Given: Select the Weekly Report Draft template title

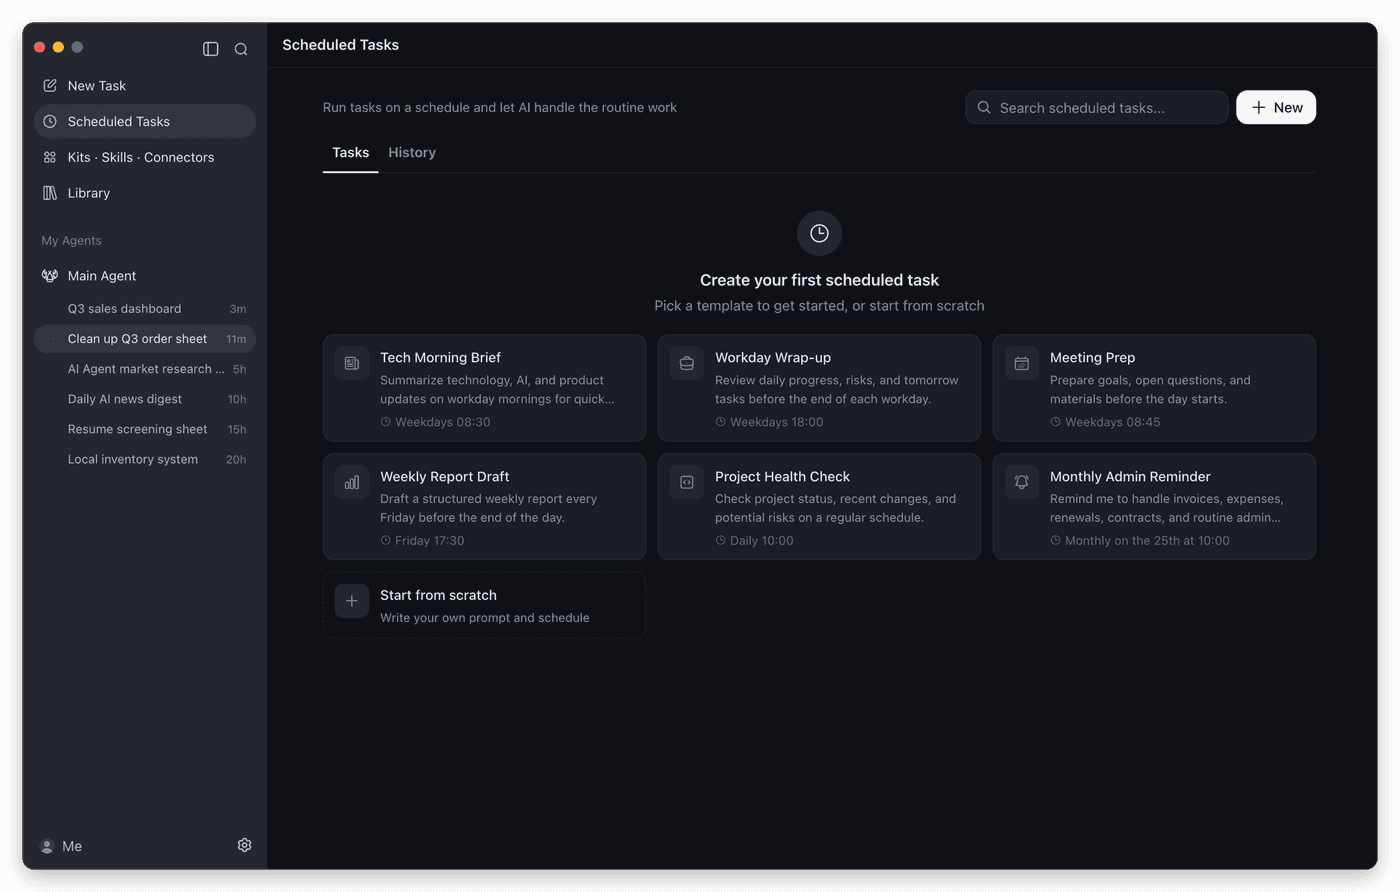Looking at the screenshot, I should (x=445, y=477).
